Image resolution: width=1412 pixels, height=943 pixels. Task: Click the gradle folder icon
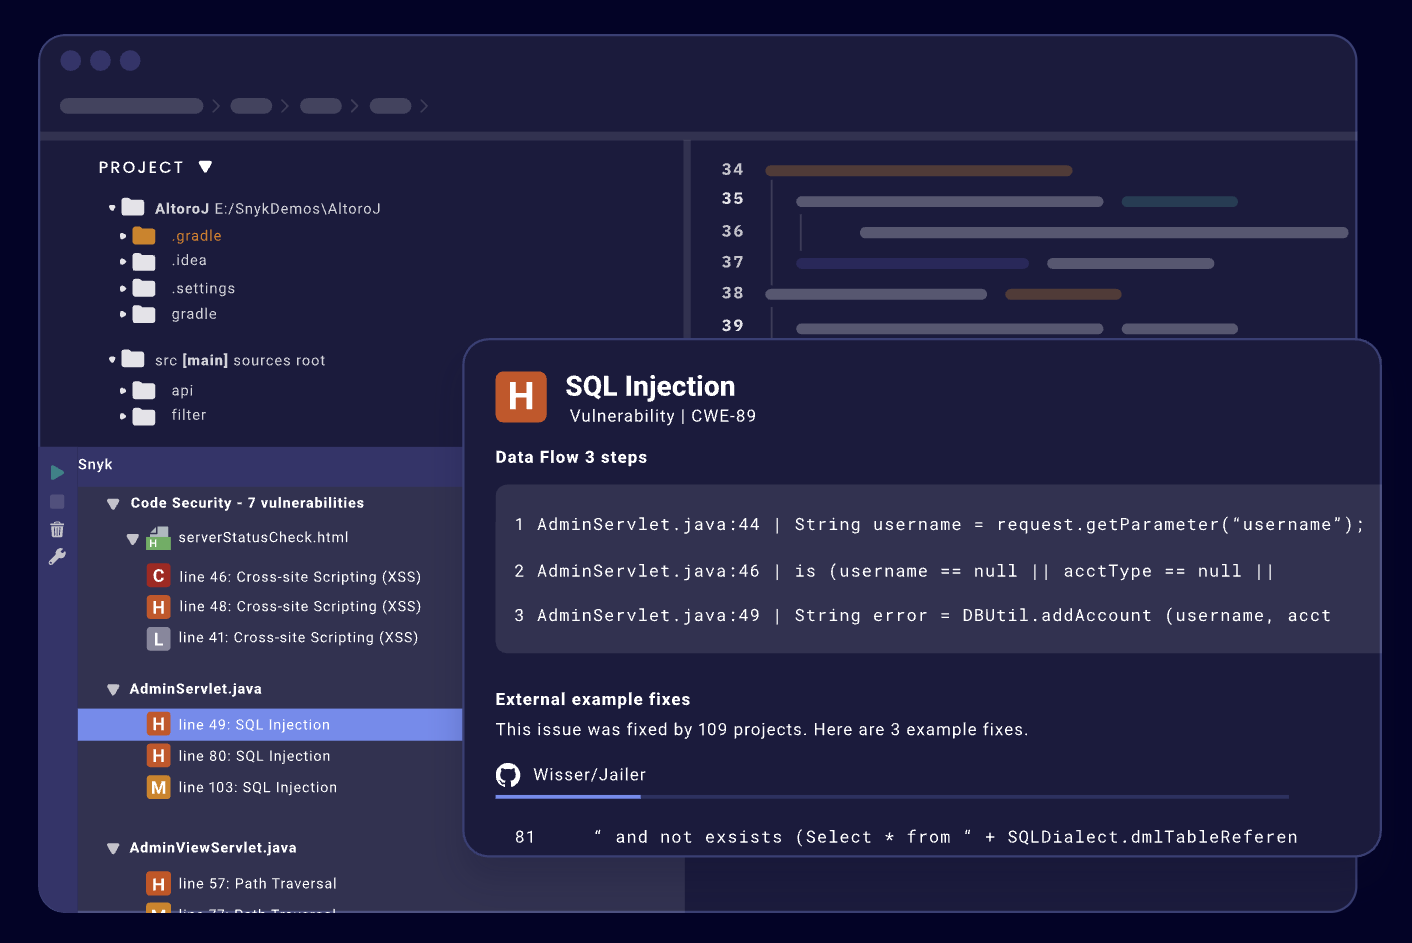(x=145, y=314)
